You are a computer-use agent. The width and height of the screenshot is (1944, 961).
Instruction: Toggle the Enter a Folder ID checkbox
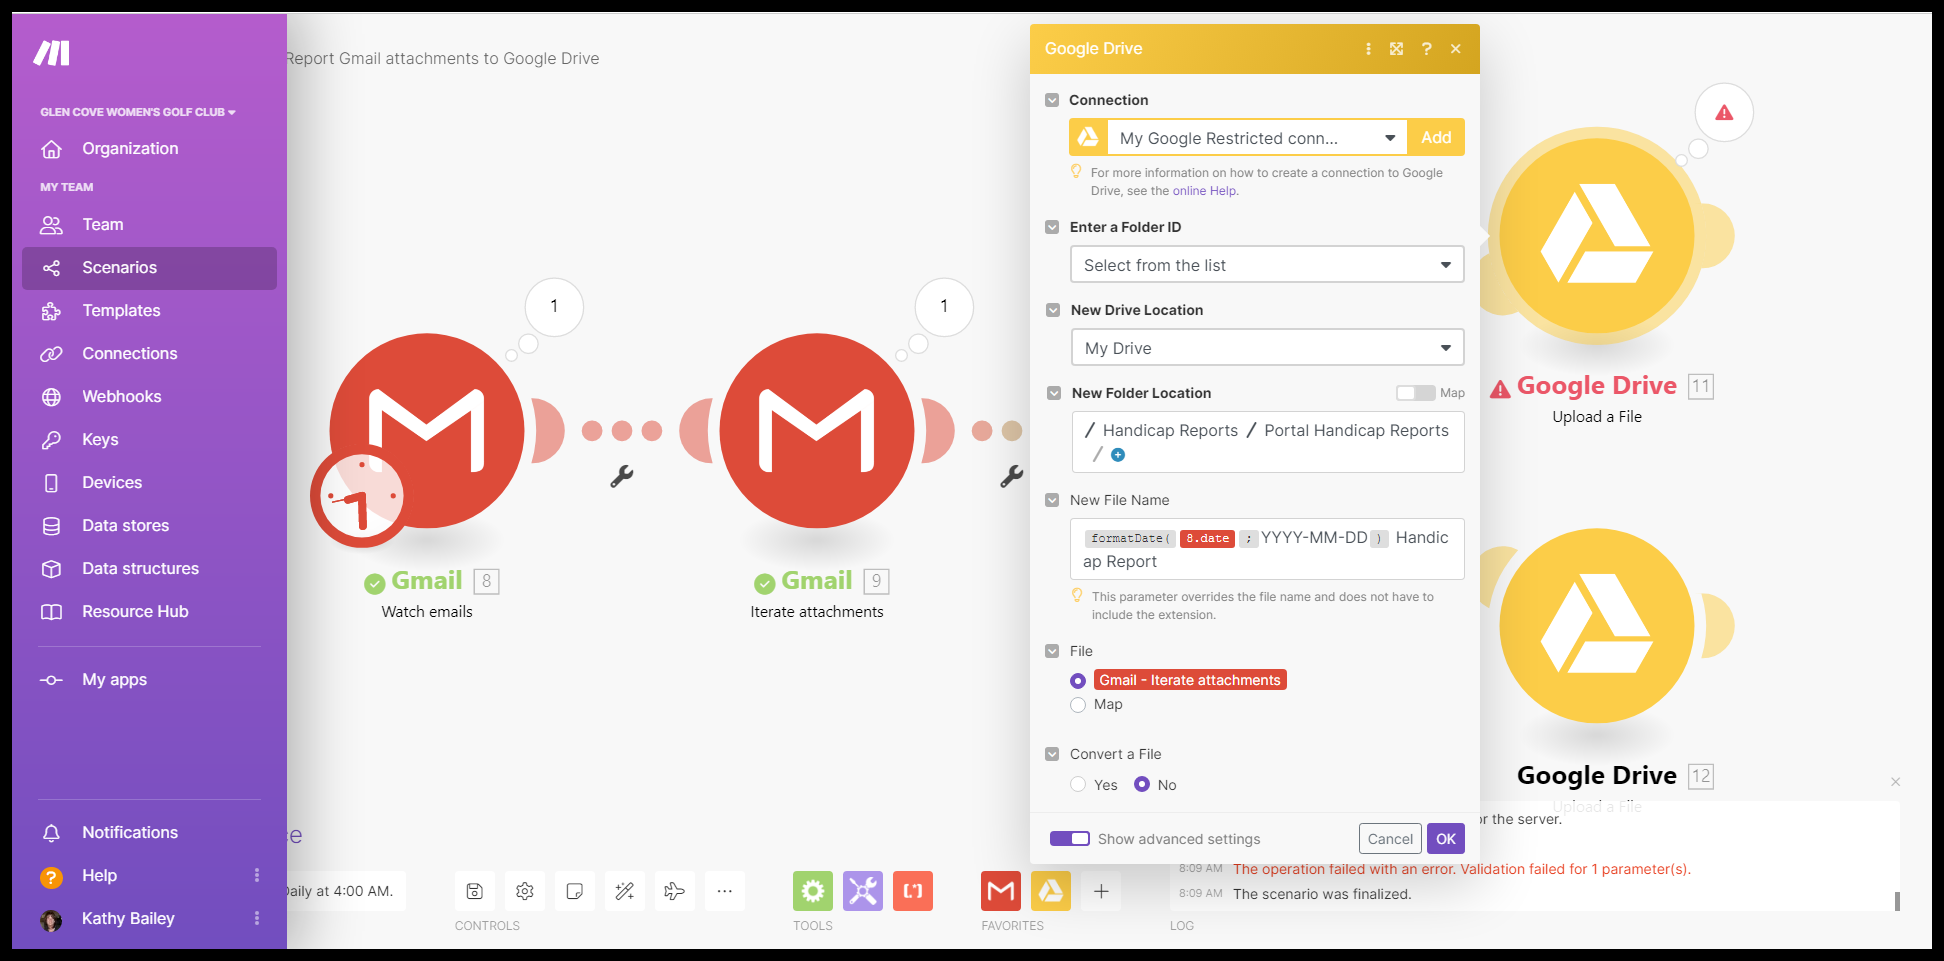[1052, 227]
